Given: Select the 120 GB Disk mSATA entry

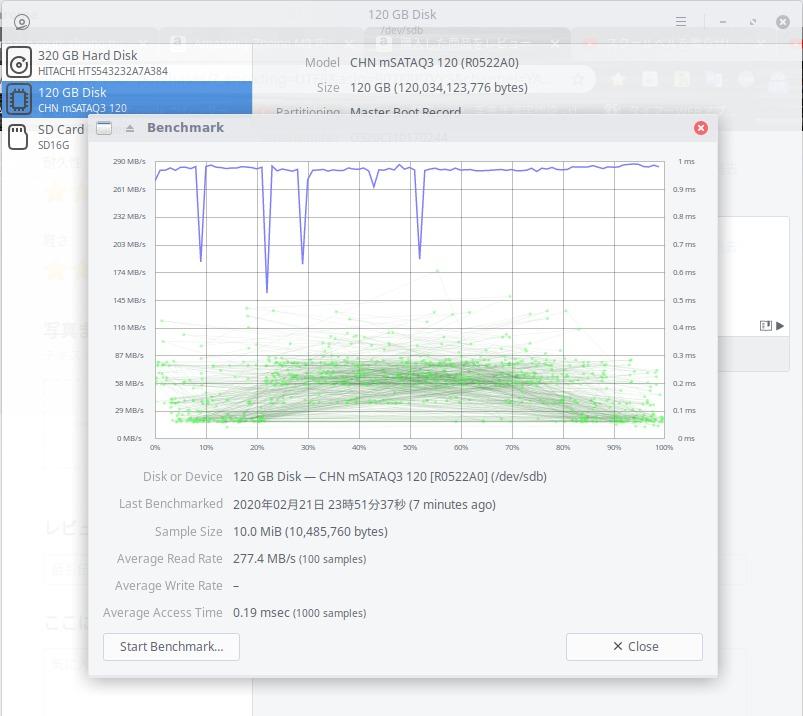Looking at the screenshot, I should pos(127,99).
